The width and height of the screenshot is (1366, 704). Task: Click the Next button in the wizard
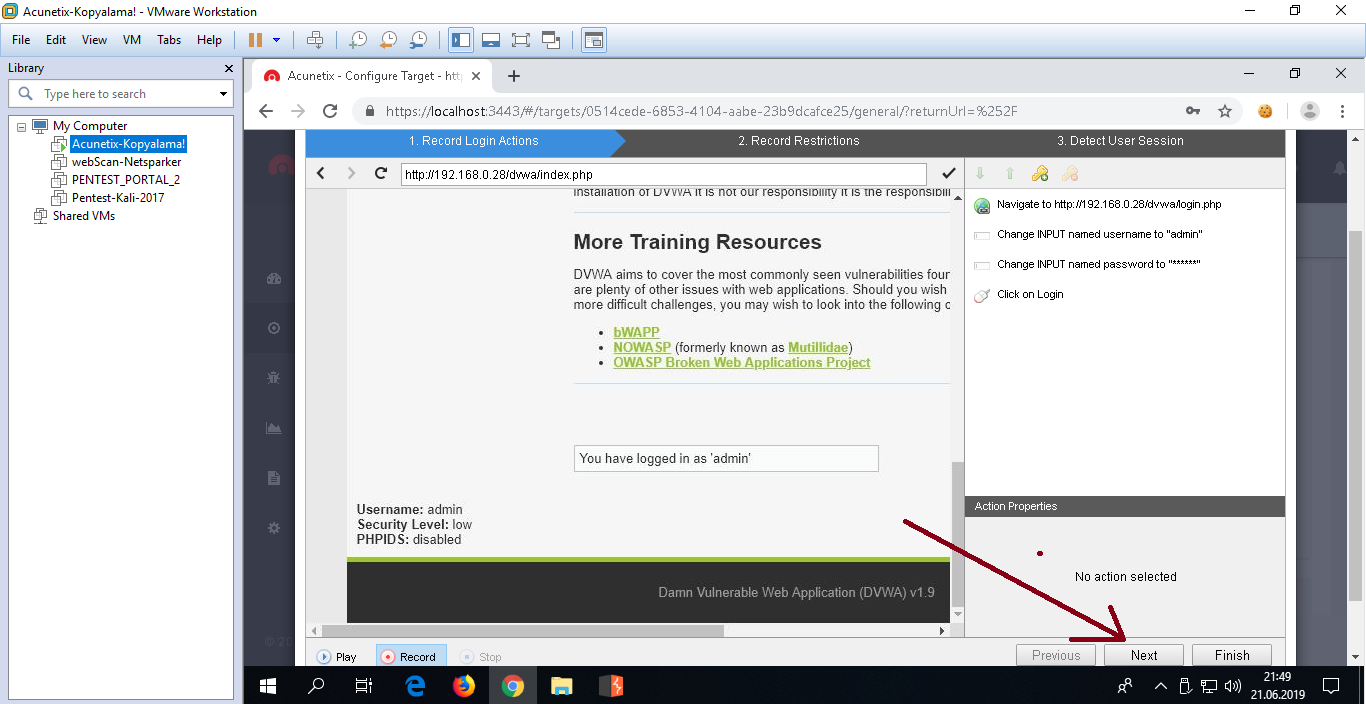tap(1143, 656)
